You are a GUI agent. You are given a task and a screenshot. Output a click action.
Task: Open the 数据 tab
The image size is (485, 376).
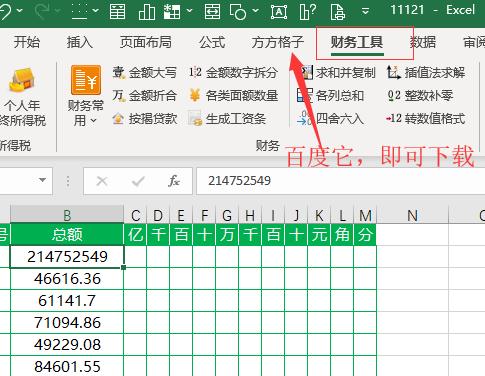423,42
